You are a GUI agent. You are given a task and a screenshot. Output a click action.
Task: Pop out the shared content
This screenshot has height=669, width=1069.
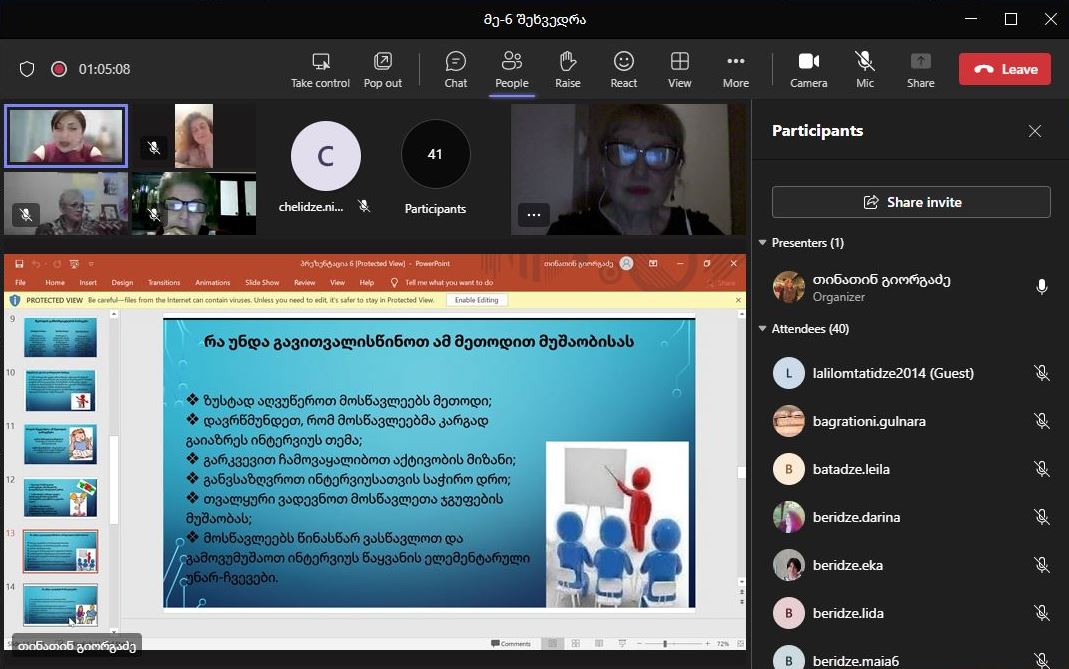tap(382, 70)
